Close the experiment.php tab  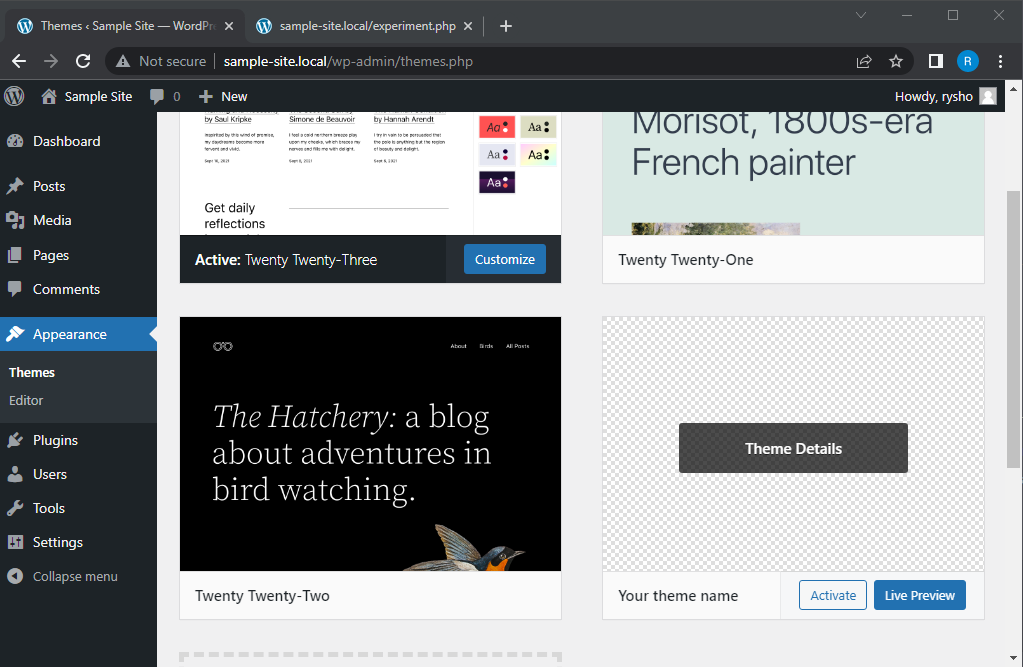(468, 26)
